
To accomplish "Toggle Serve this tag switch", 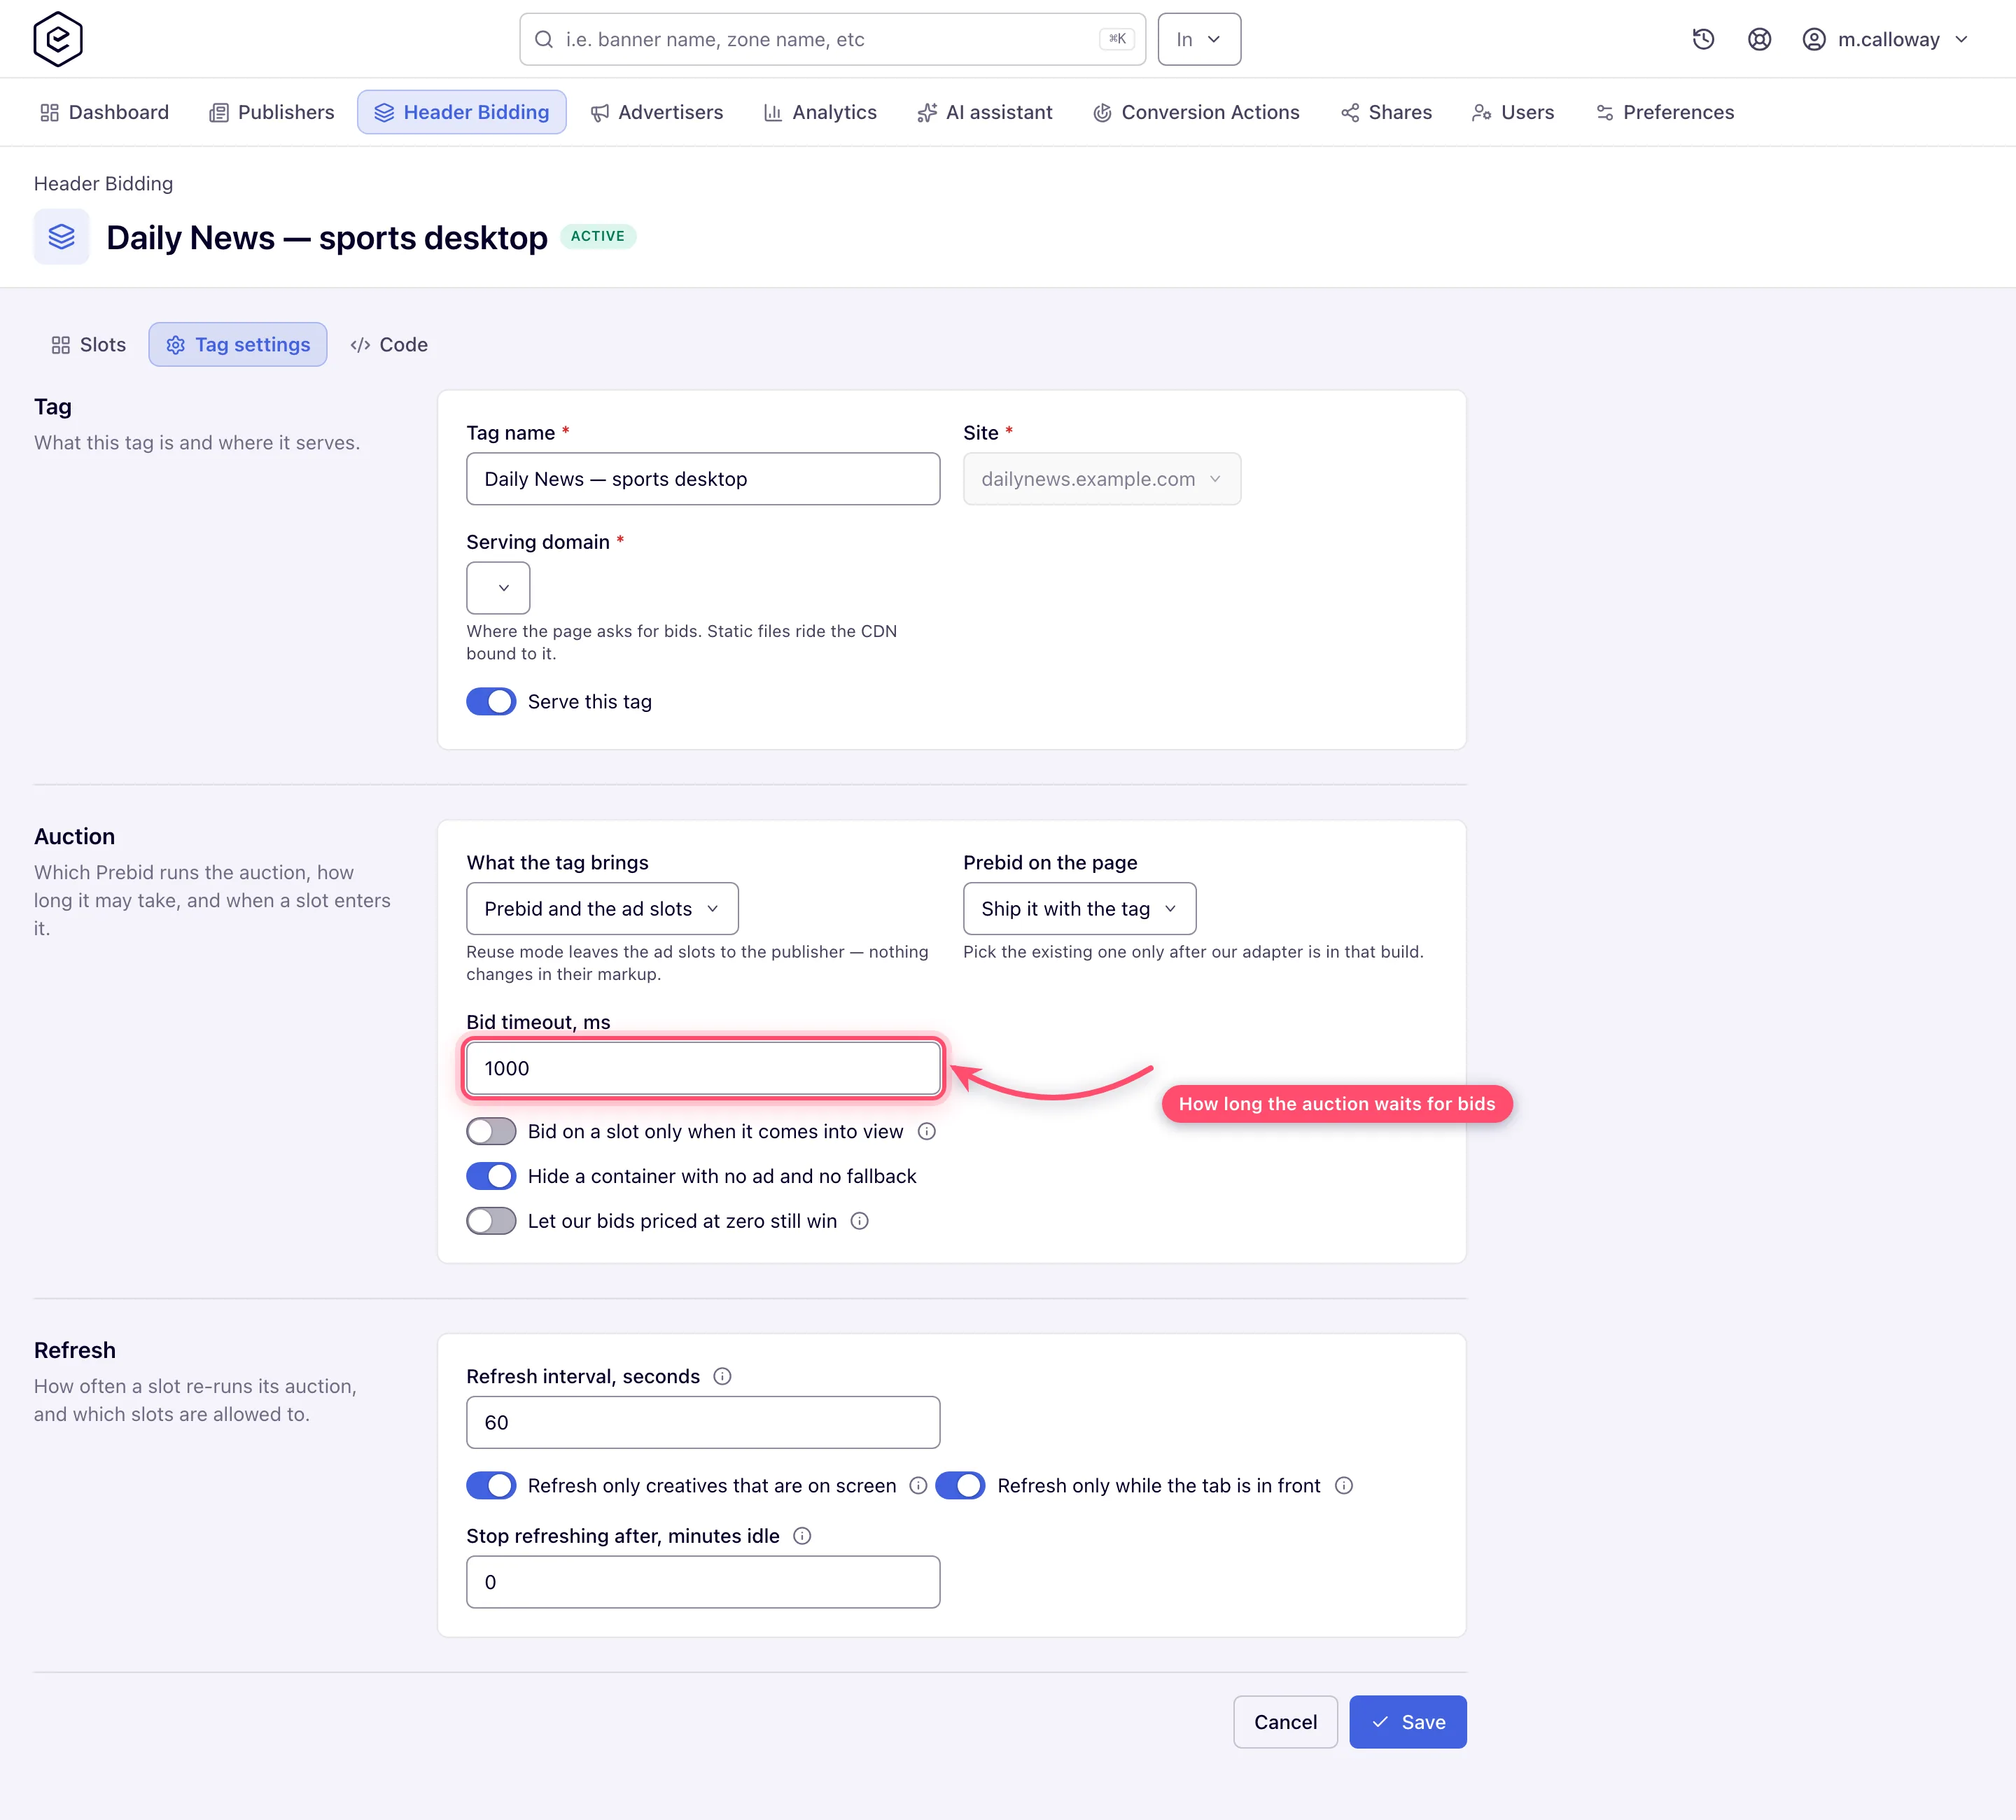I will click(x=491, y=702).
